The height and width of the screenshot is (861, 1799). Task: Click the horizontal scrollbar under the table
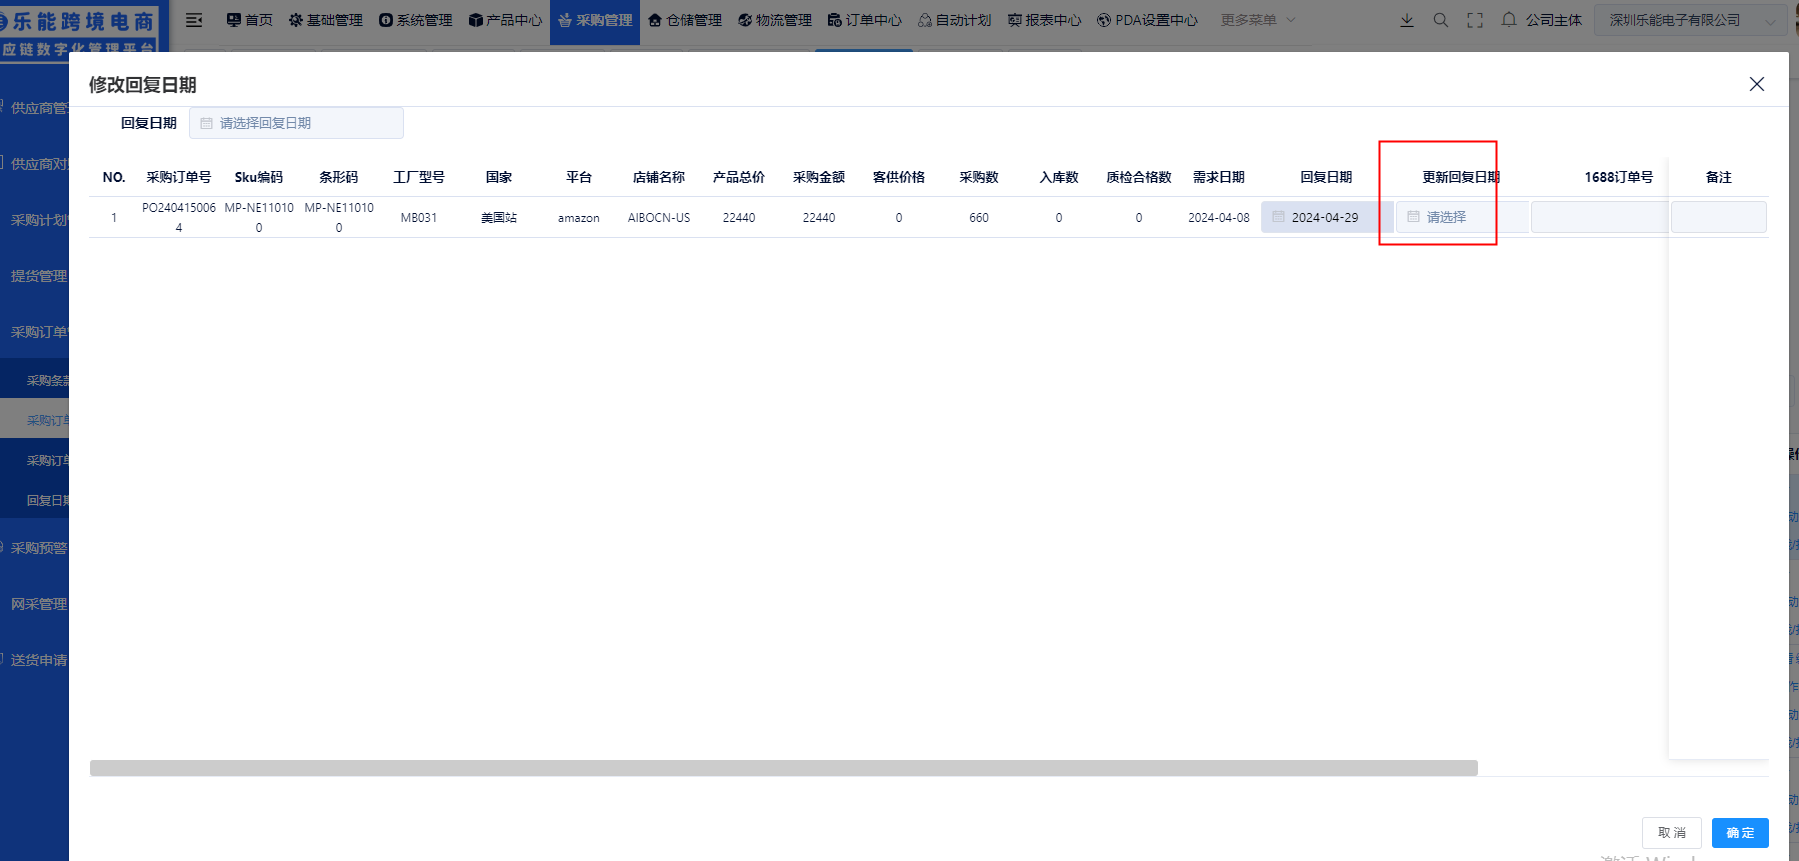click(783, 768)
